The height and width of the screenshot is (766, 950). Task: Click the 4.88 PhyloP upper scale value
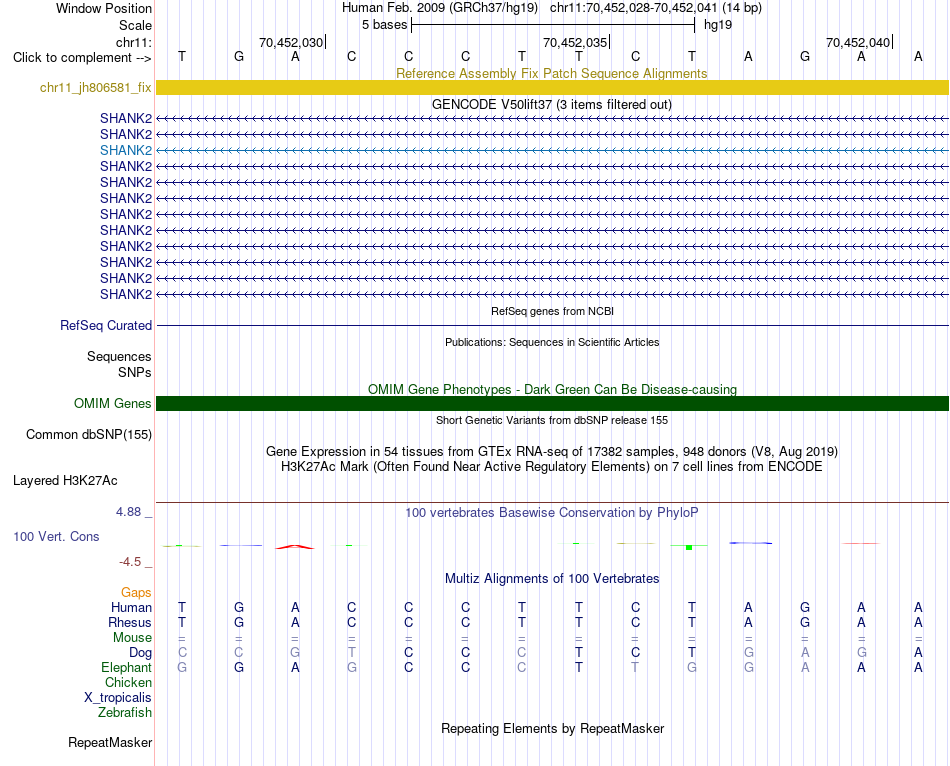pyautogui.click(x=128, y=512)
